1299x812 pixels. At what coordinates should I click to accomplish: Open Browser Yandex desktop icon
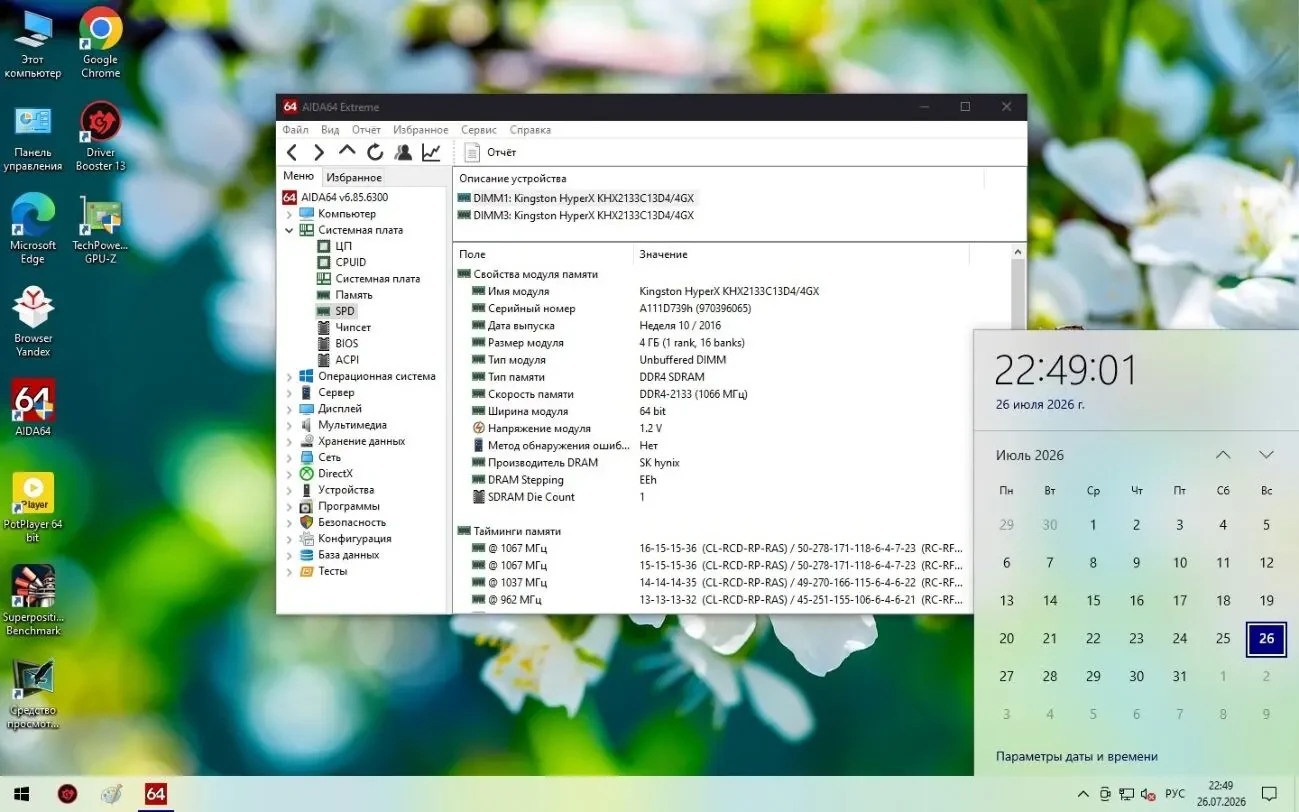33,322
